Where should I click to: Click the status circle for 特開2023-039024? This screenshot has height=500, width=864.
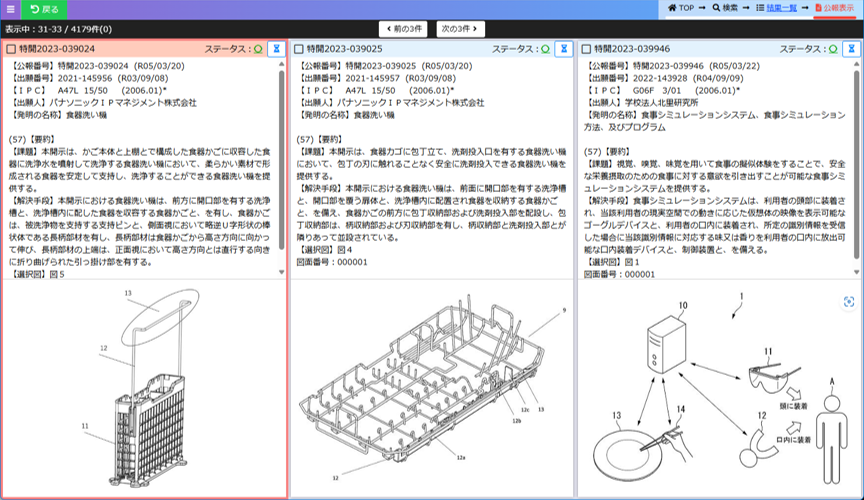point(258,49)
